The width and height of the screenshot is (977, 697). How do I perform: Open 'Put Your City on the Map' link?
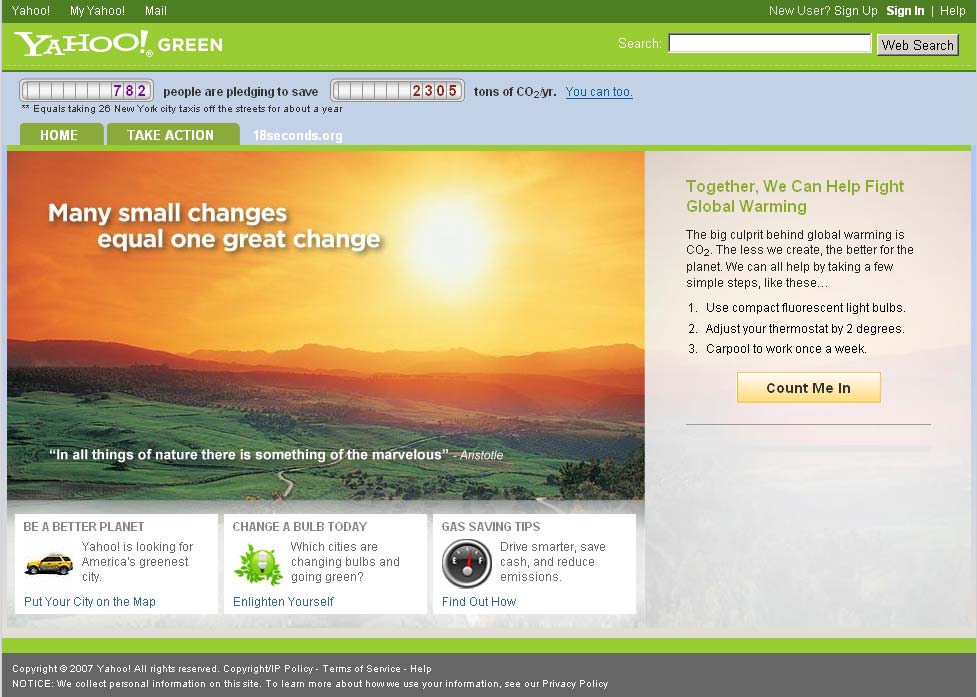pyautogui.click(x=90, y=602)
